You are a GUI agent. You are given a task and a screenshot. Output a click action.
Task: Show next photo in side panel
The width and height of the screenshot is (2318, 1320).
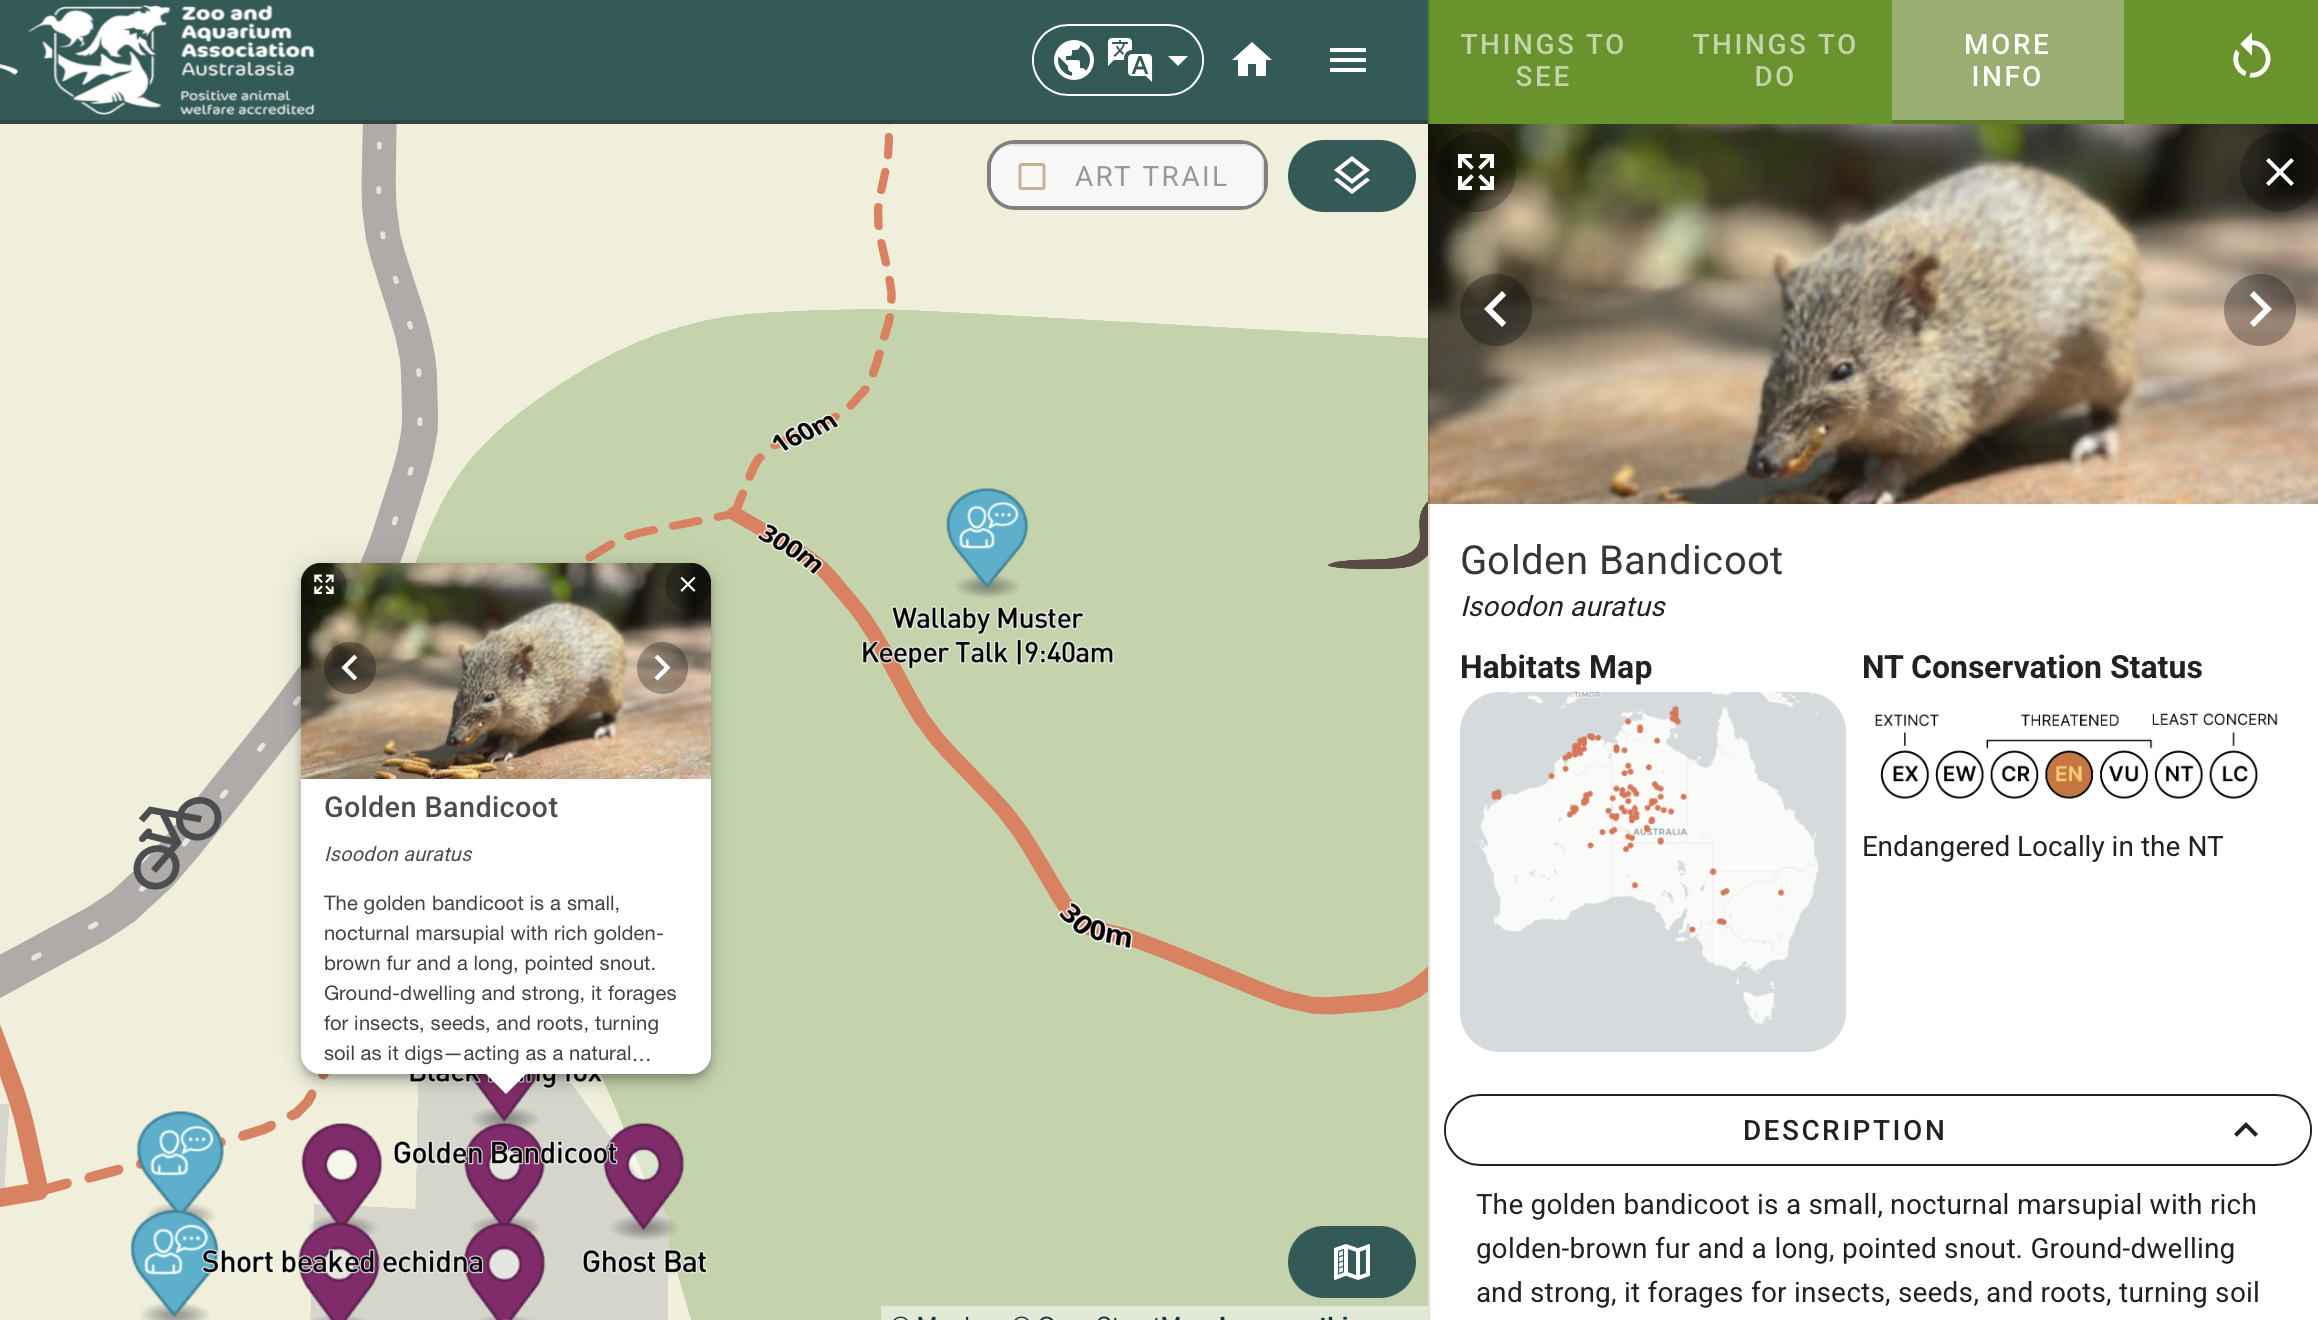coord(2259,309)
